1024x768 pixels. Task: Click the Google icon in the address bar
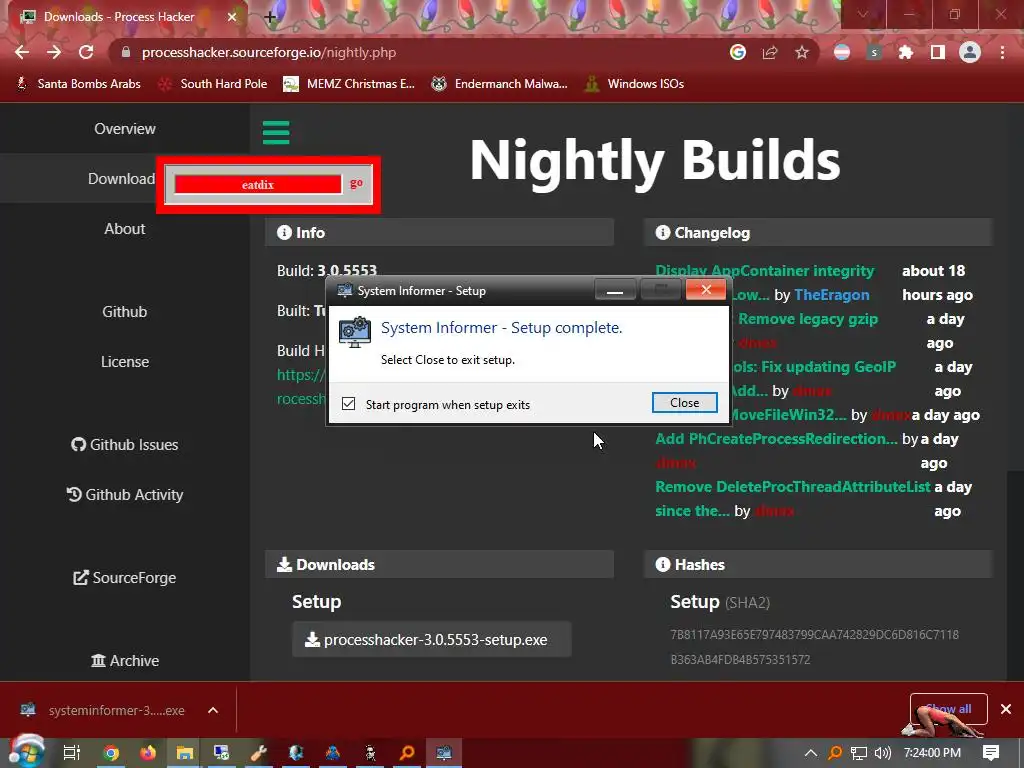pos(738,52)
